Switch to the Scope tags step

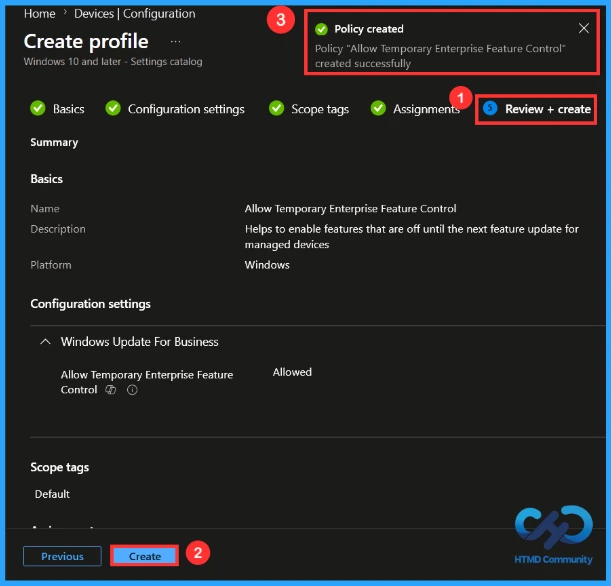(x=320, y=109)
